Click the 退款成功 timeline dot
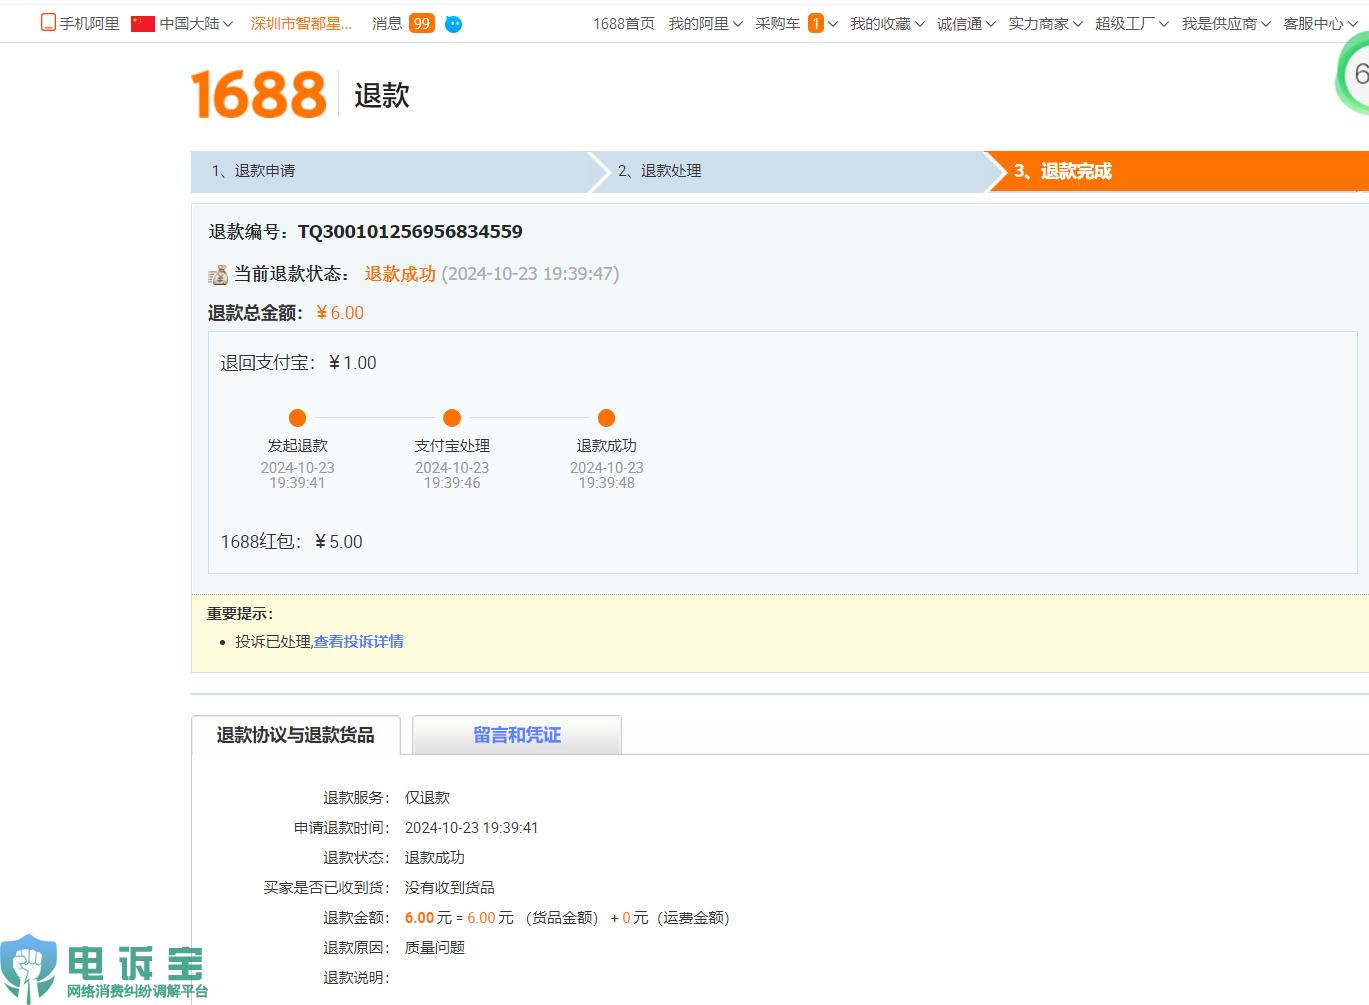The height and width of the screenshot is (1005, 1369). coord(606,418)
